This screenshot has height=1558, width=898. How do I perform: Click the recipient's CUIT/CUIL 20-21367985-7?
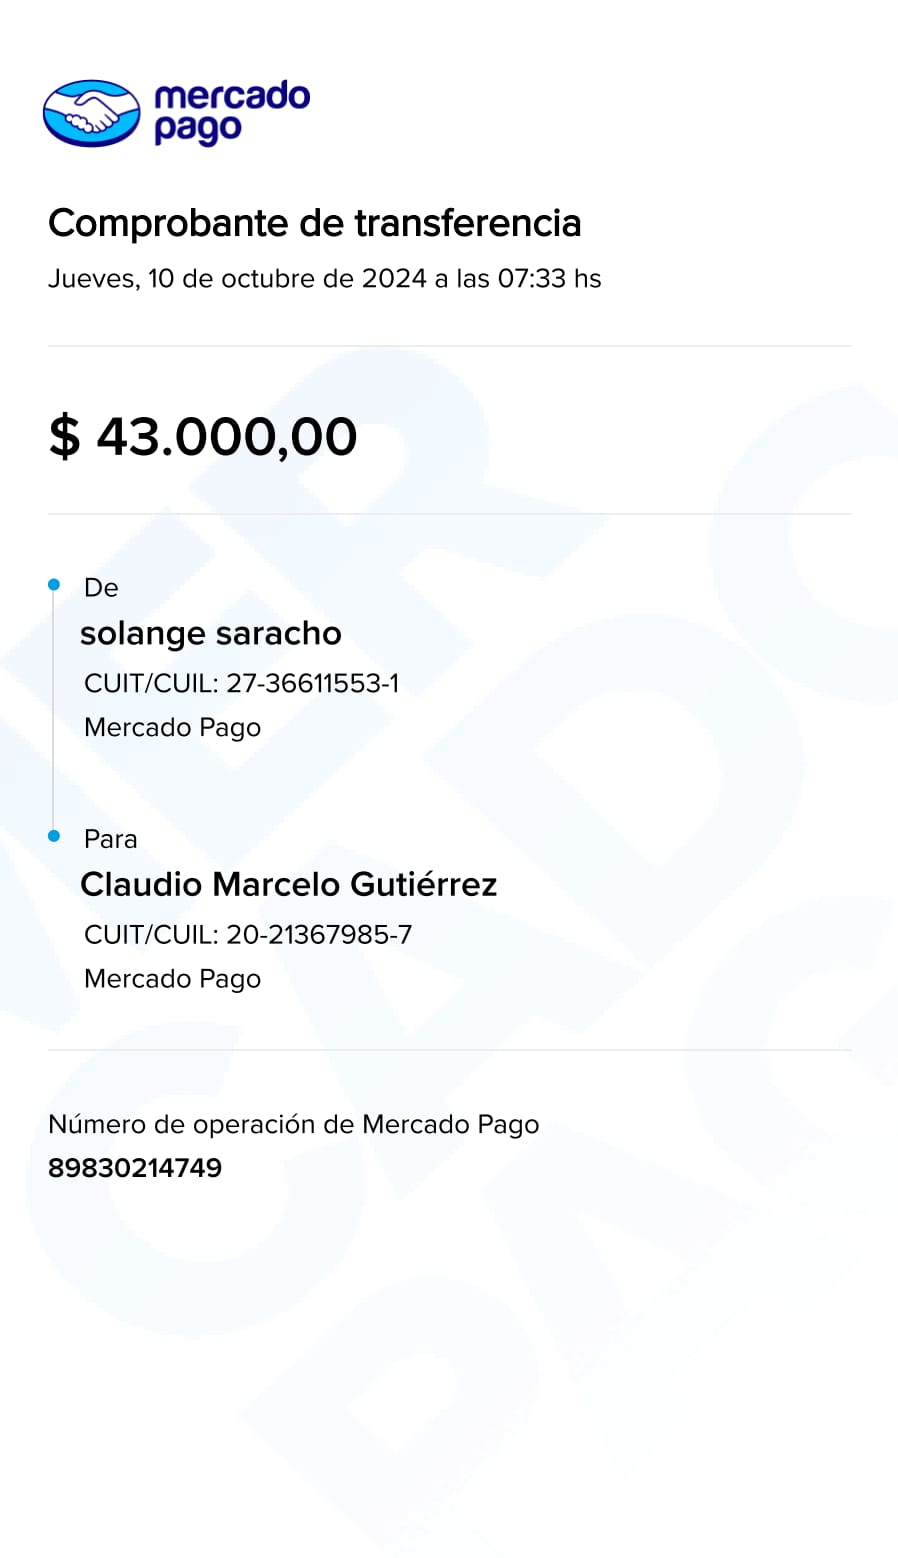click(248, 934)
